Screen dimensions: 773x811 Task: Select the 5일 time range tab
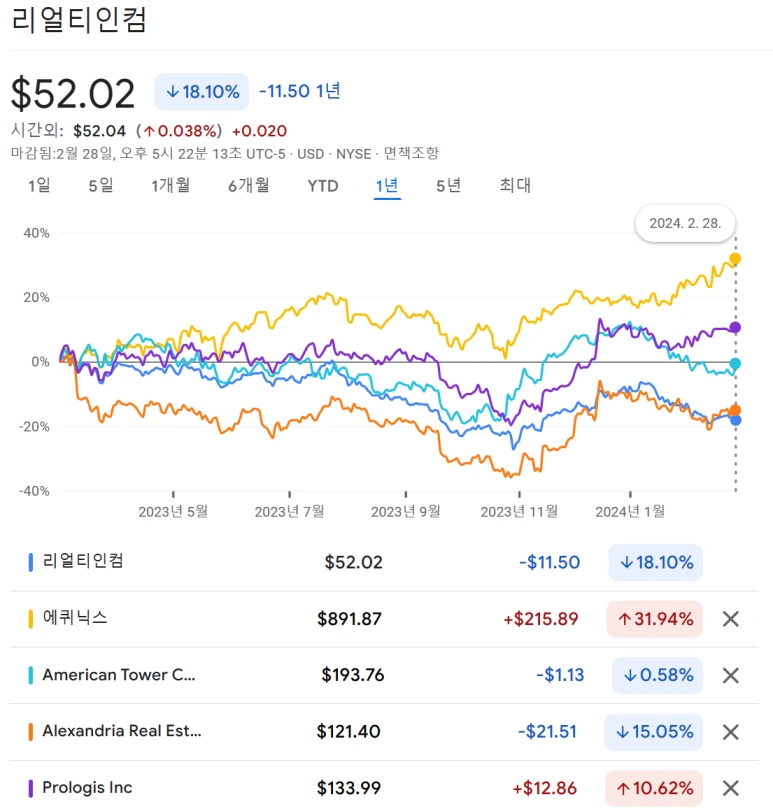click(x=101, y=185)
